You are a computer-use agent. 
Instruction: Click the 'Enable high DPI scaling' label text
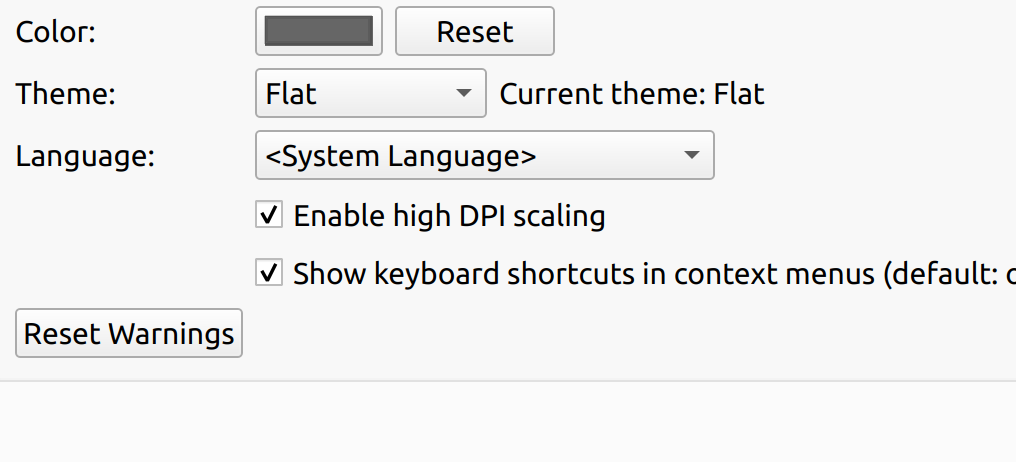pyautogui.click(x=449, y=216)
